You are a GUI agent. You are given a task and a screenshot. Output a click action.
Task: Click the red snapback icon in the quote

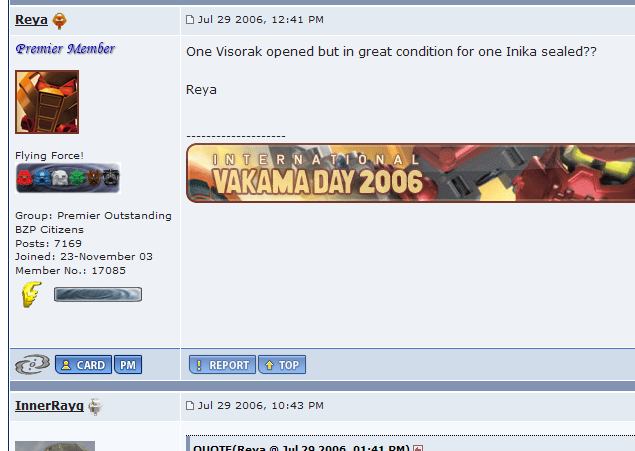pos(418,448)
